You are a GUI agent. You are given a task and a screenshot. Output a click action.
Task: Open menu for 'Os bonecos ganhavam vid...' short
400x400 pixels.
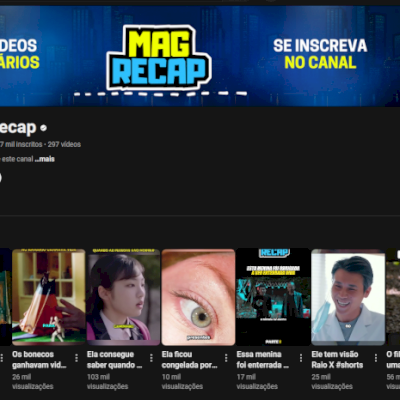[76, 358]
